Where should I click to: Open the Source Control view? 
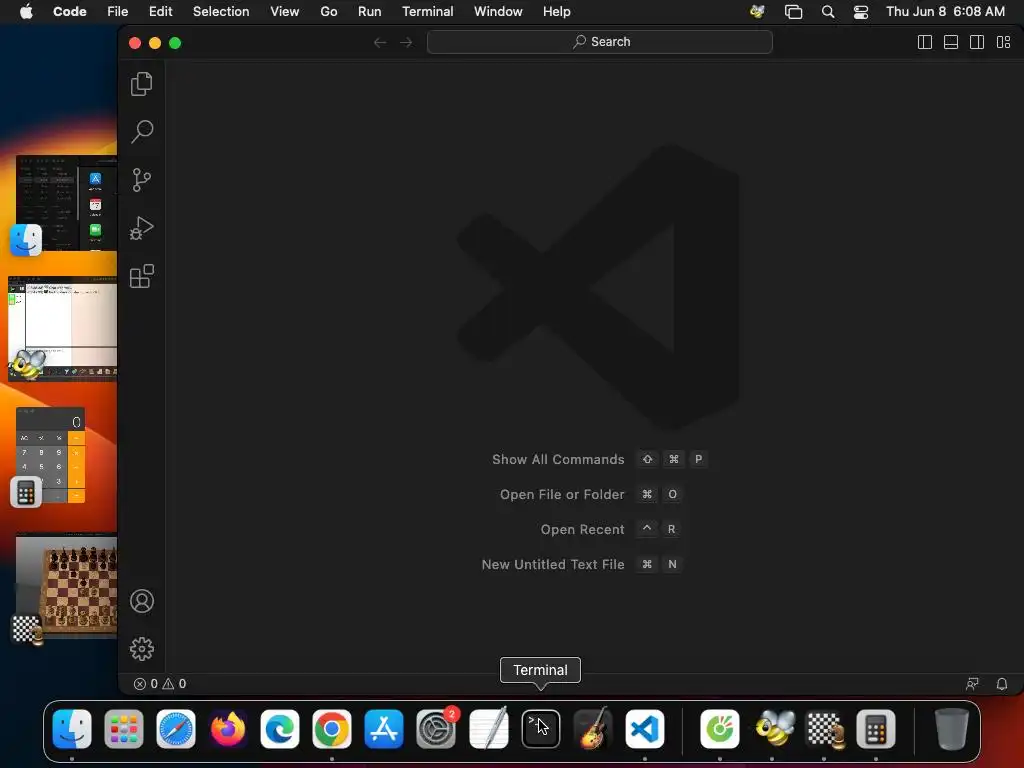pyautogui.click(x=142, y=180)
